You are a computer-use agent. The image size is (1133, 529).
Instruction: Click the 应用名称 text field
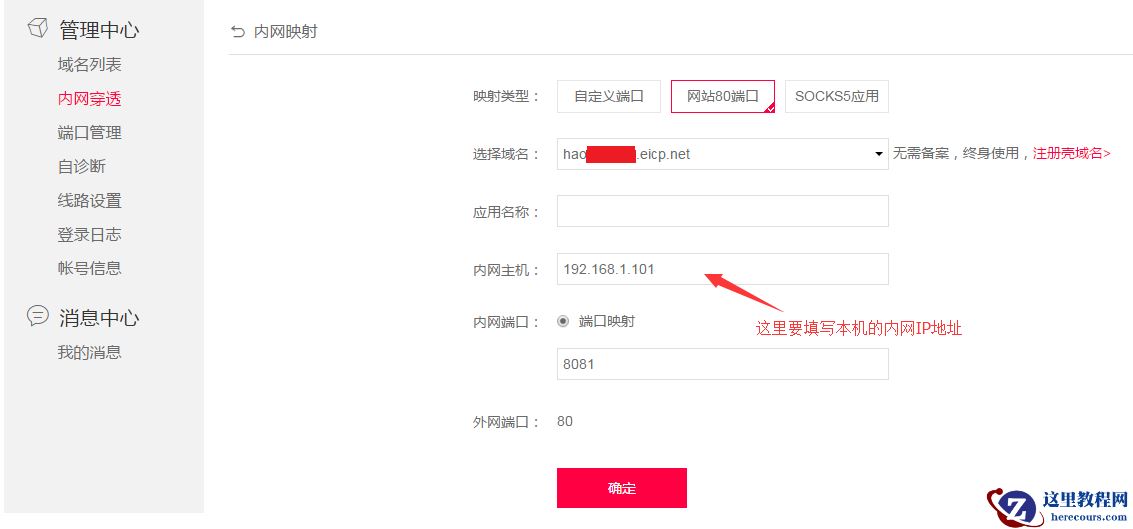pyautogui.click(x=722, y=211)
